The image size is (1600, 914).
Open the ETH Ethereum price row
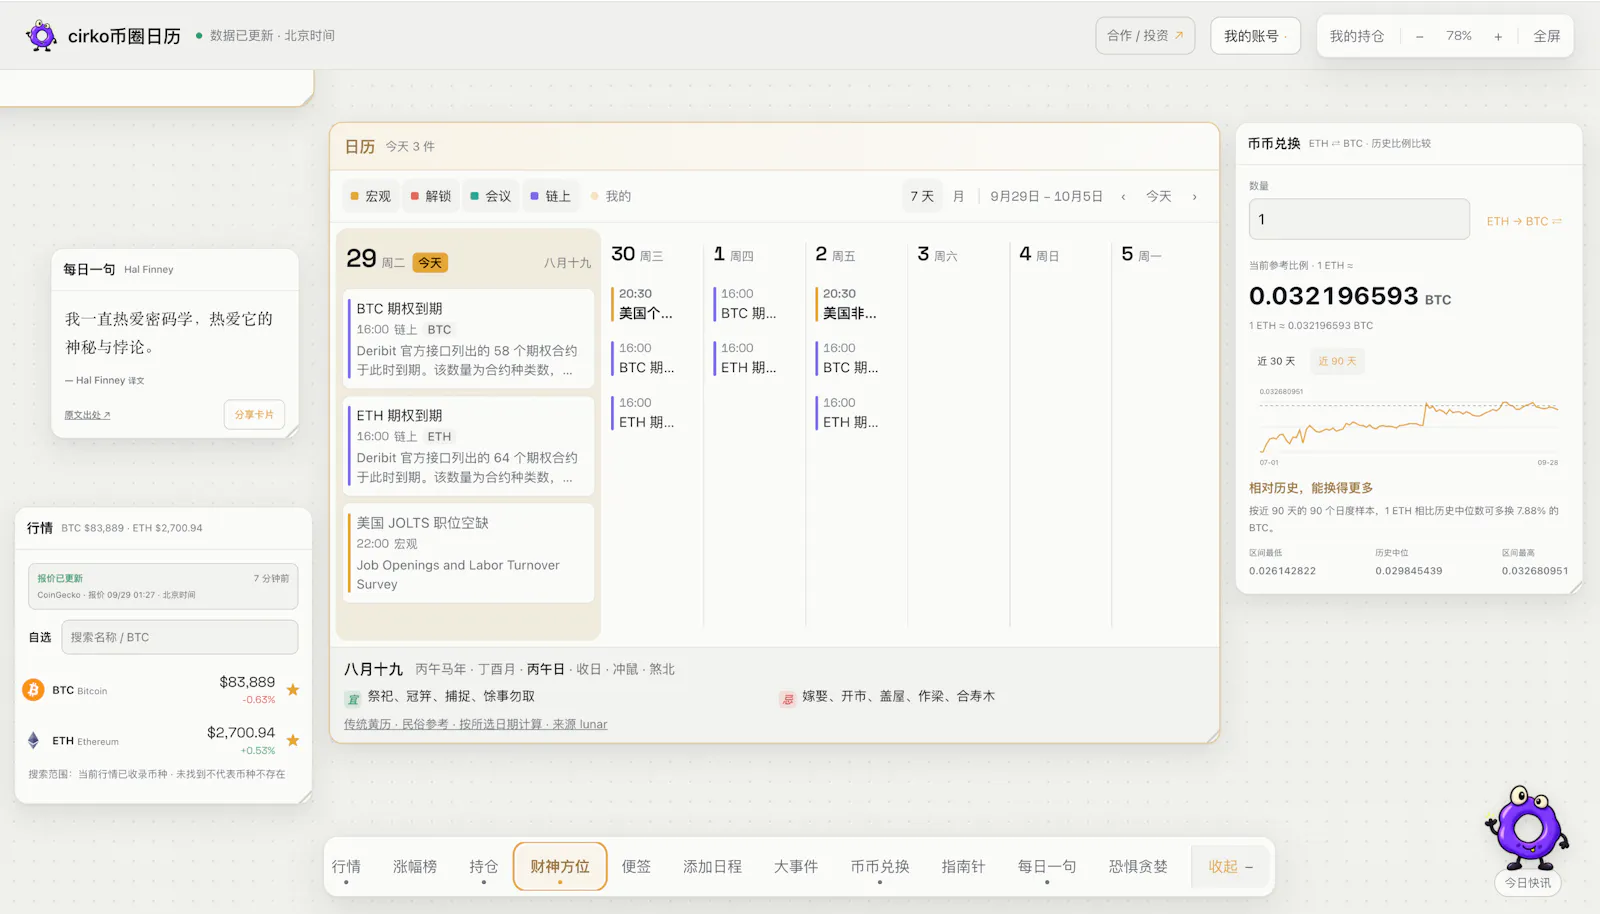161,741
